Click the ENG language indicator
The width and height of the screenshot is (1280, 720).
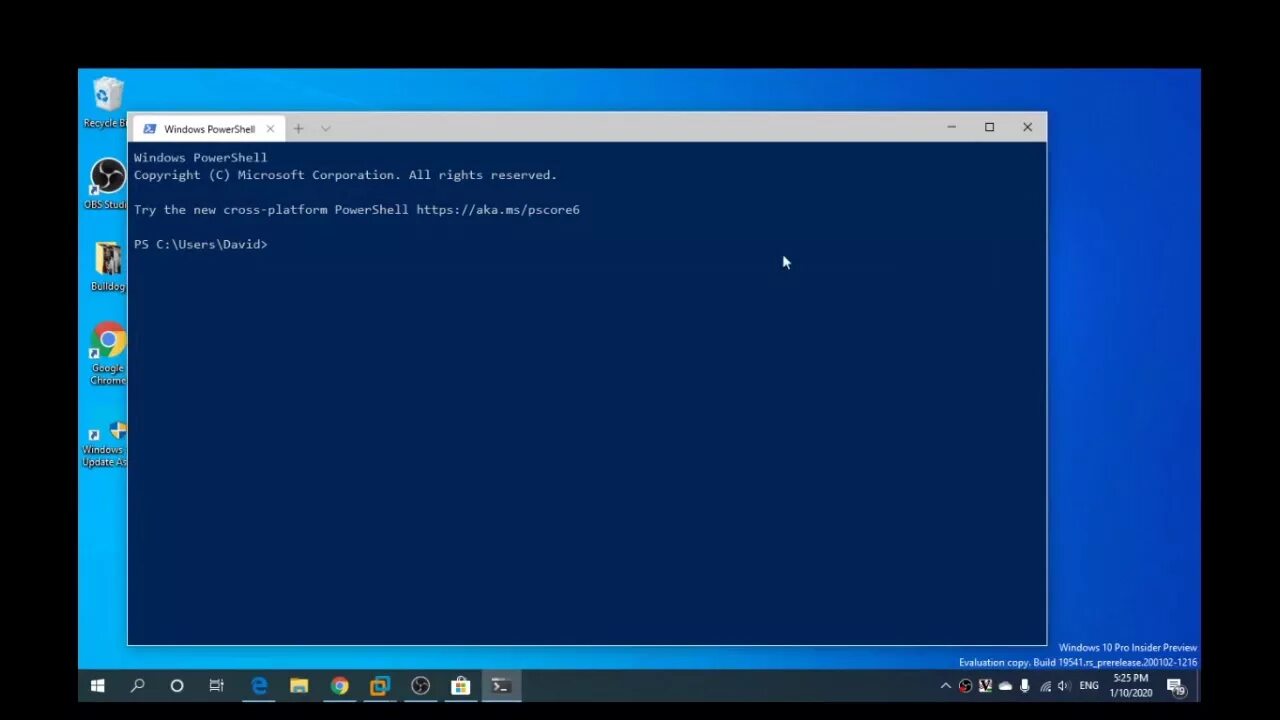click(x=1088, y=686)
